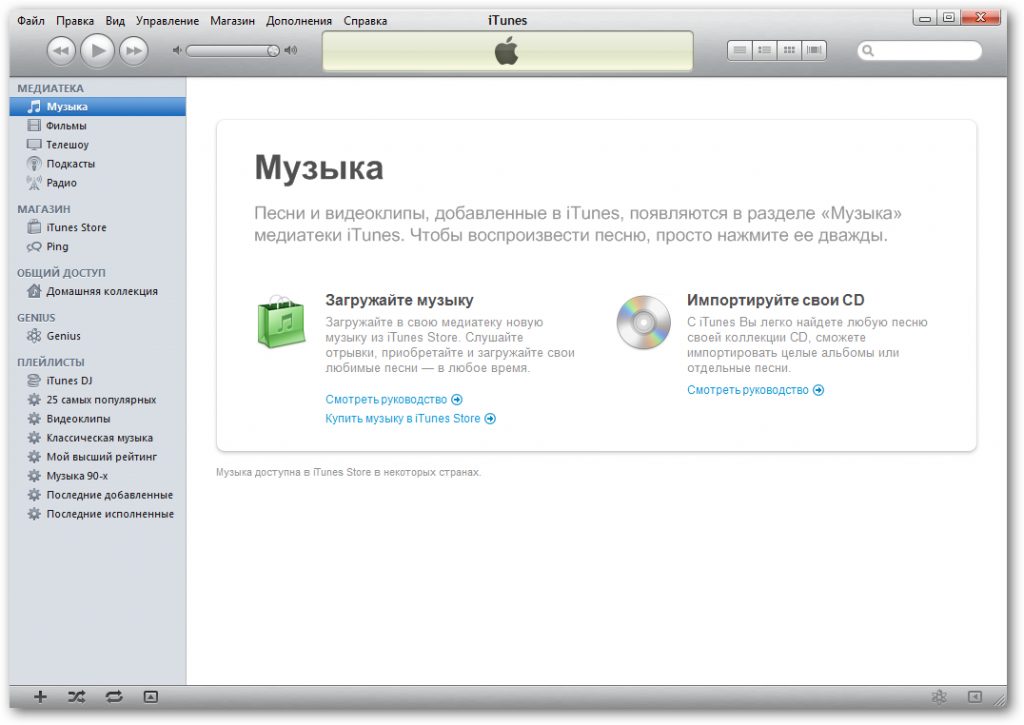
Task: Open the Магазин menu
Action: click(x=232, y=20)
